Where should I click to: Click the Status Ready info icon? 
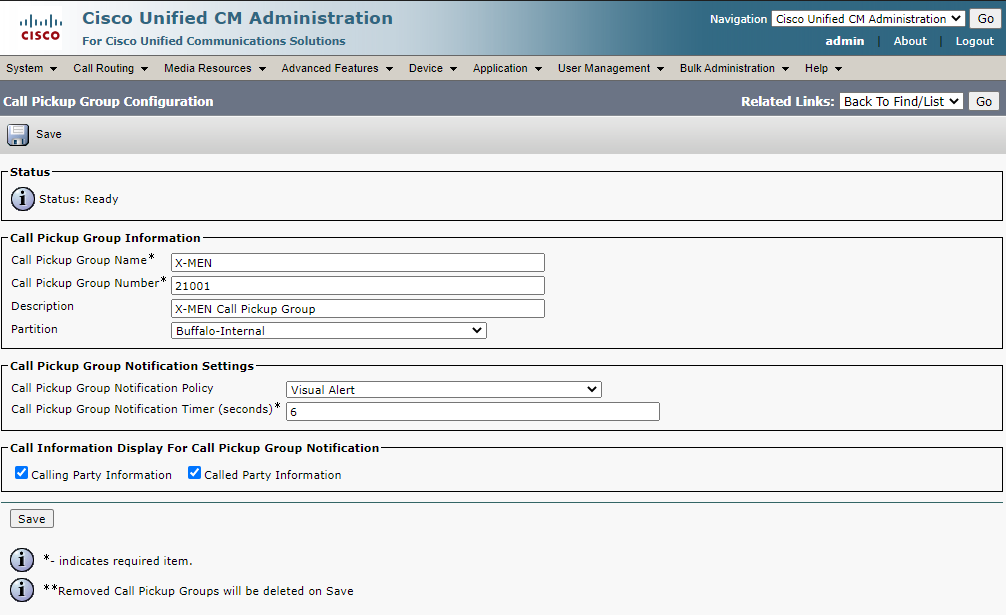pyautogui.click(x=23, y=199)
